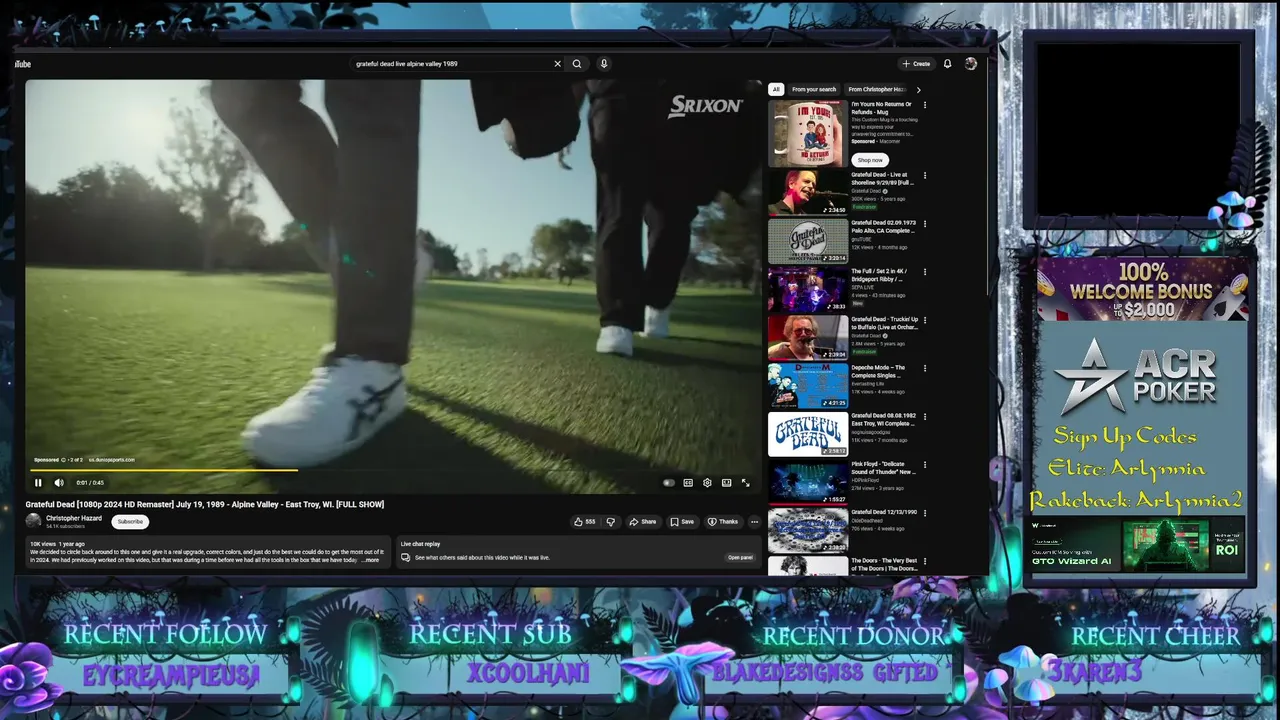Open options for Pink Floyd video

[x=925, y=465]
